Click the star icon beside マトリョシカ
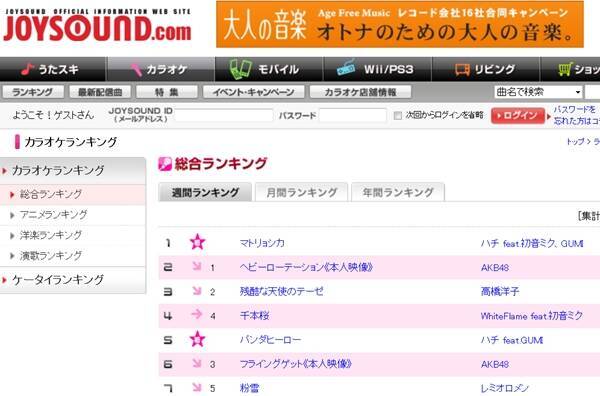 tap(197, 242)
